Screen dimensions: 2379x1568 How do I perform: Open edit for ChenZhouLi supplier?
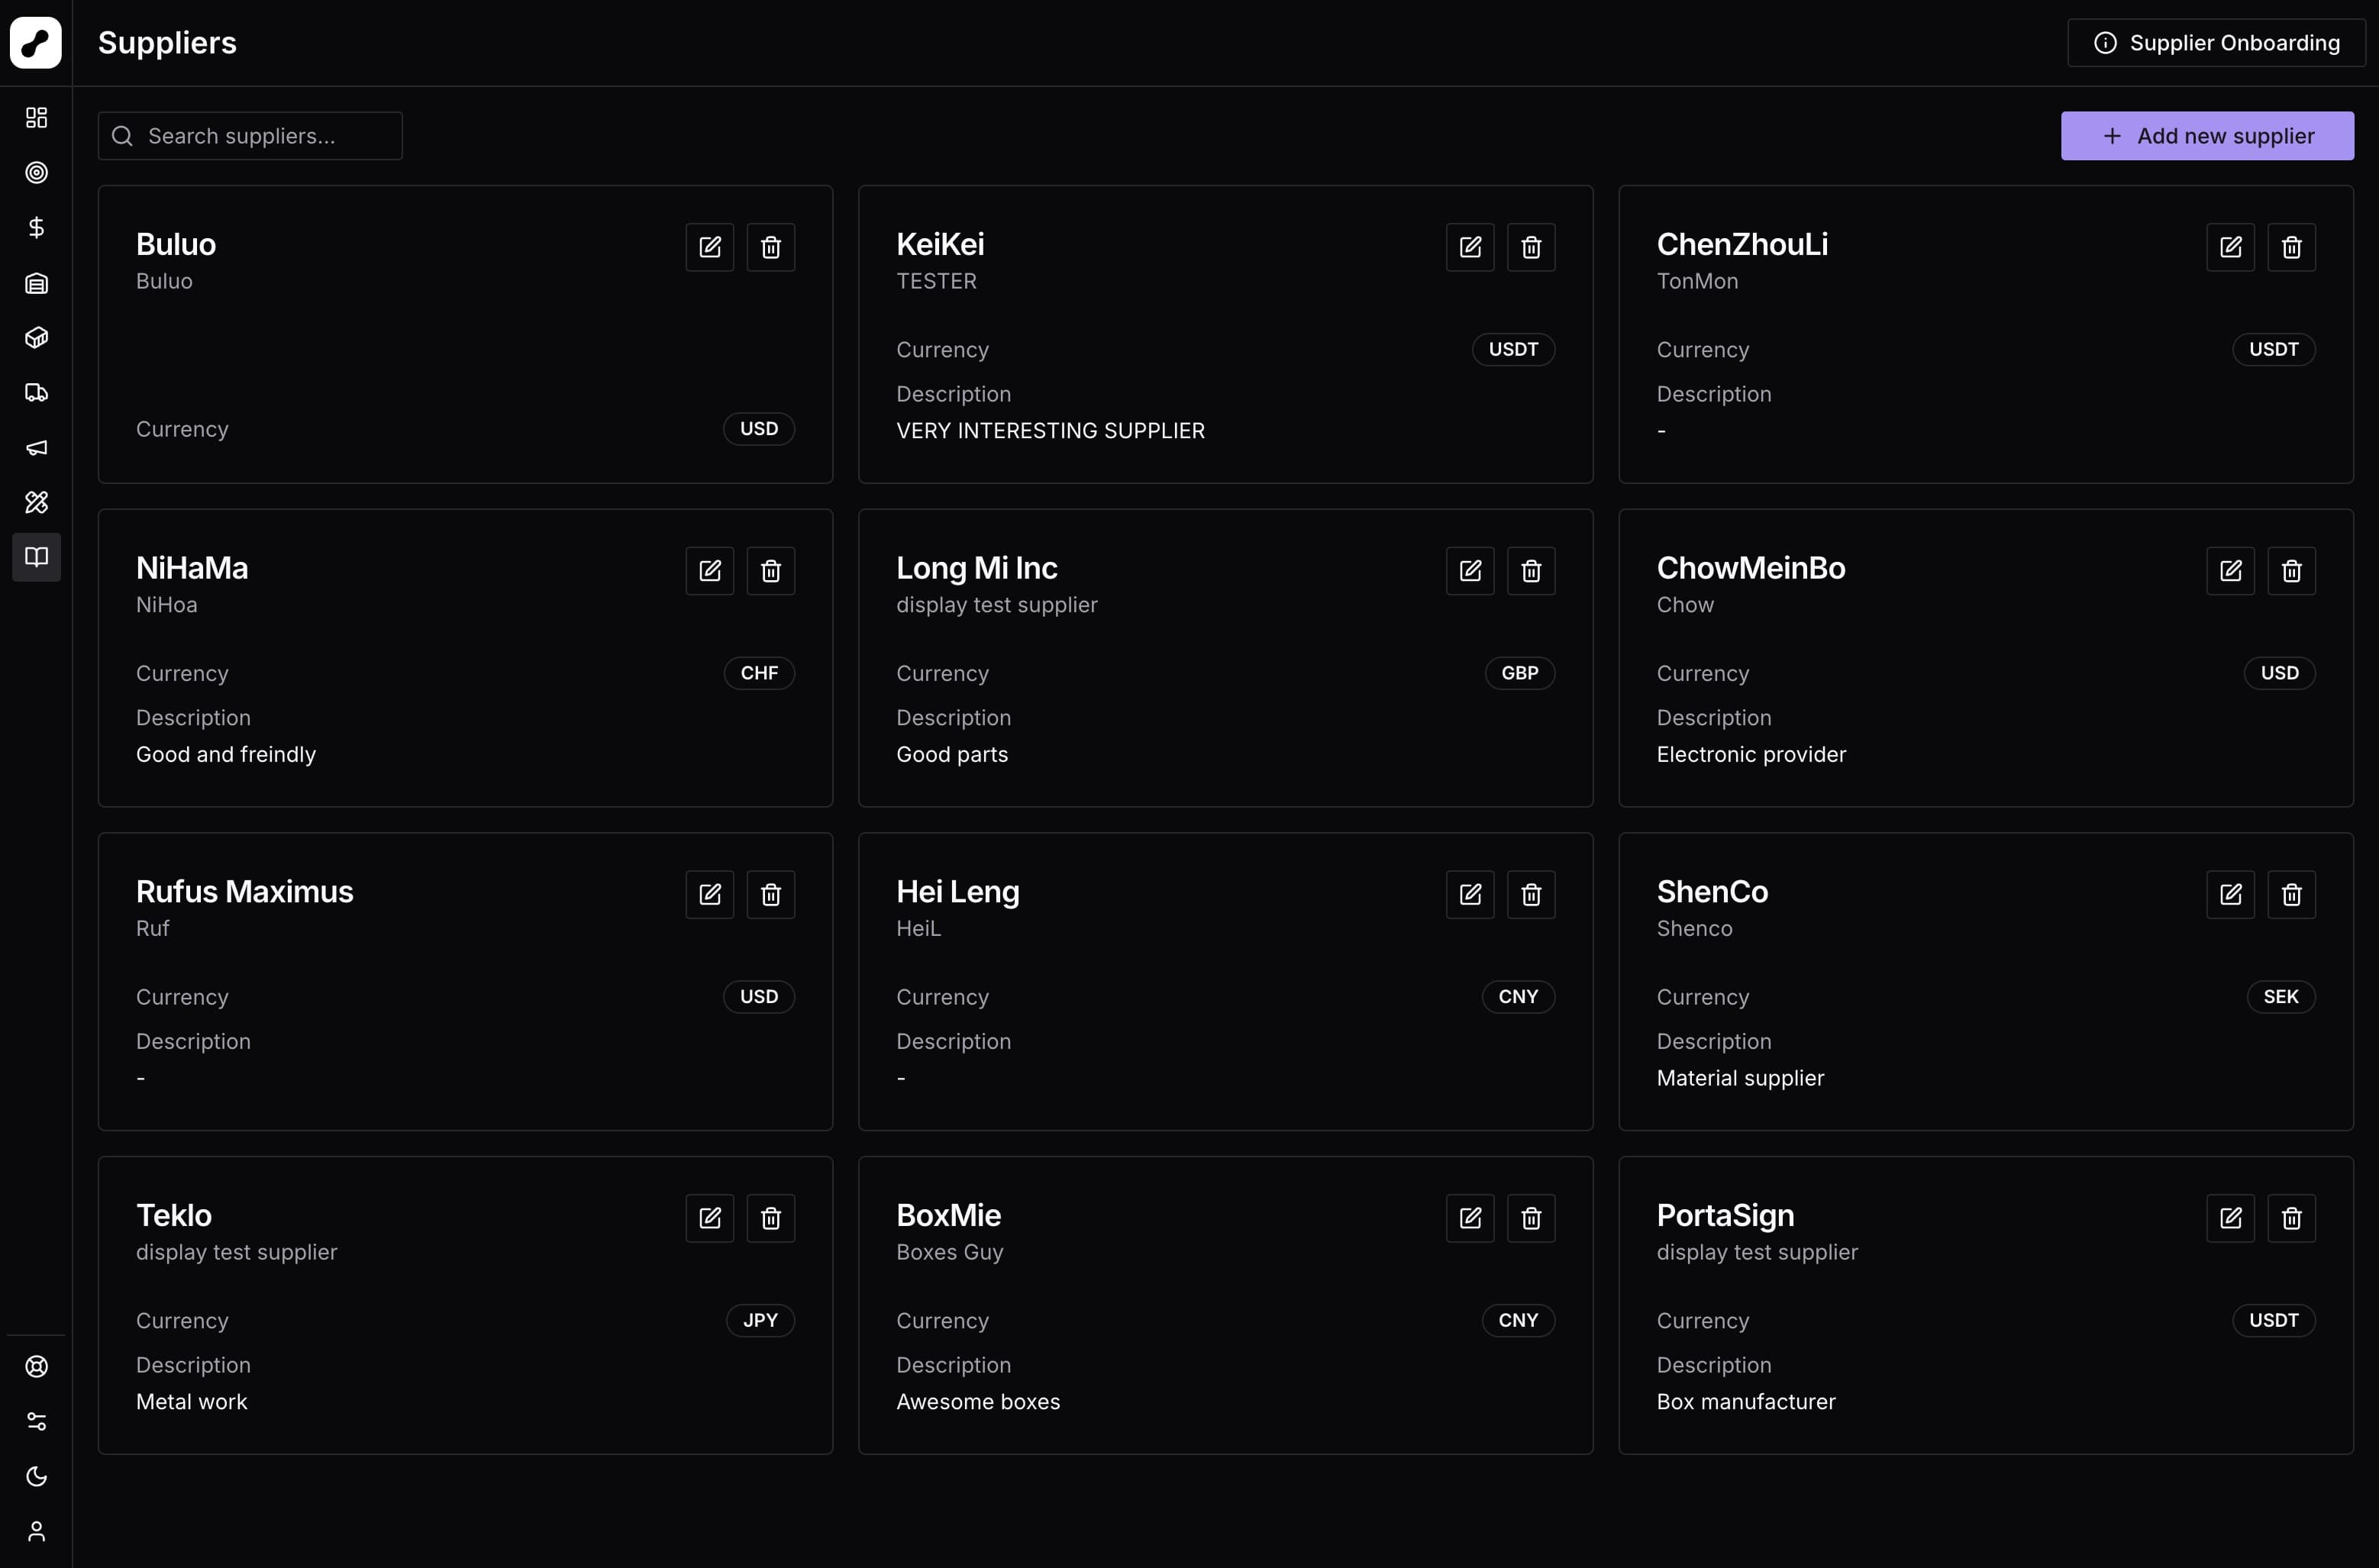click(2230, 247)
